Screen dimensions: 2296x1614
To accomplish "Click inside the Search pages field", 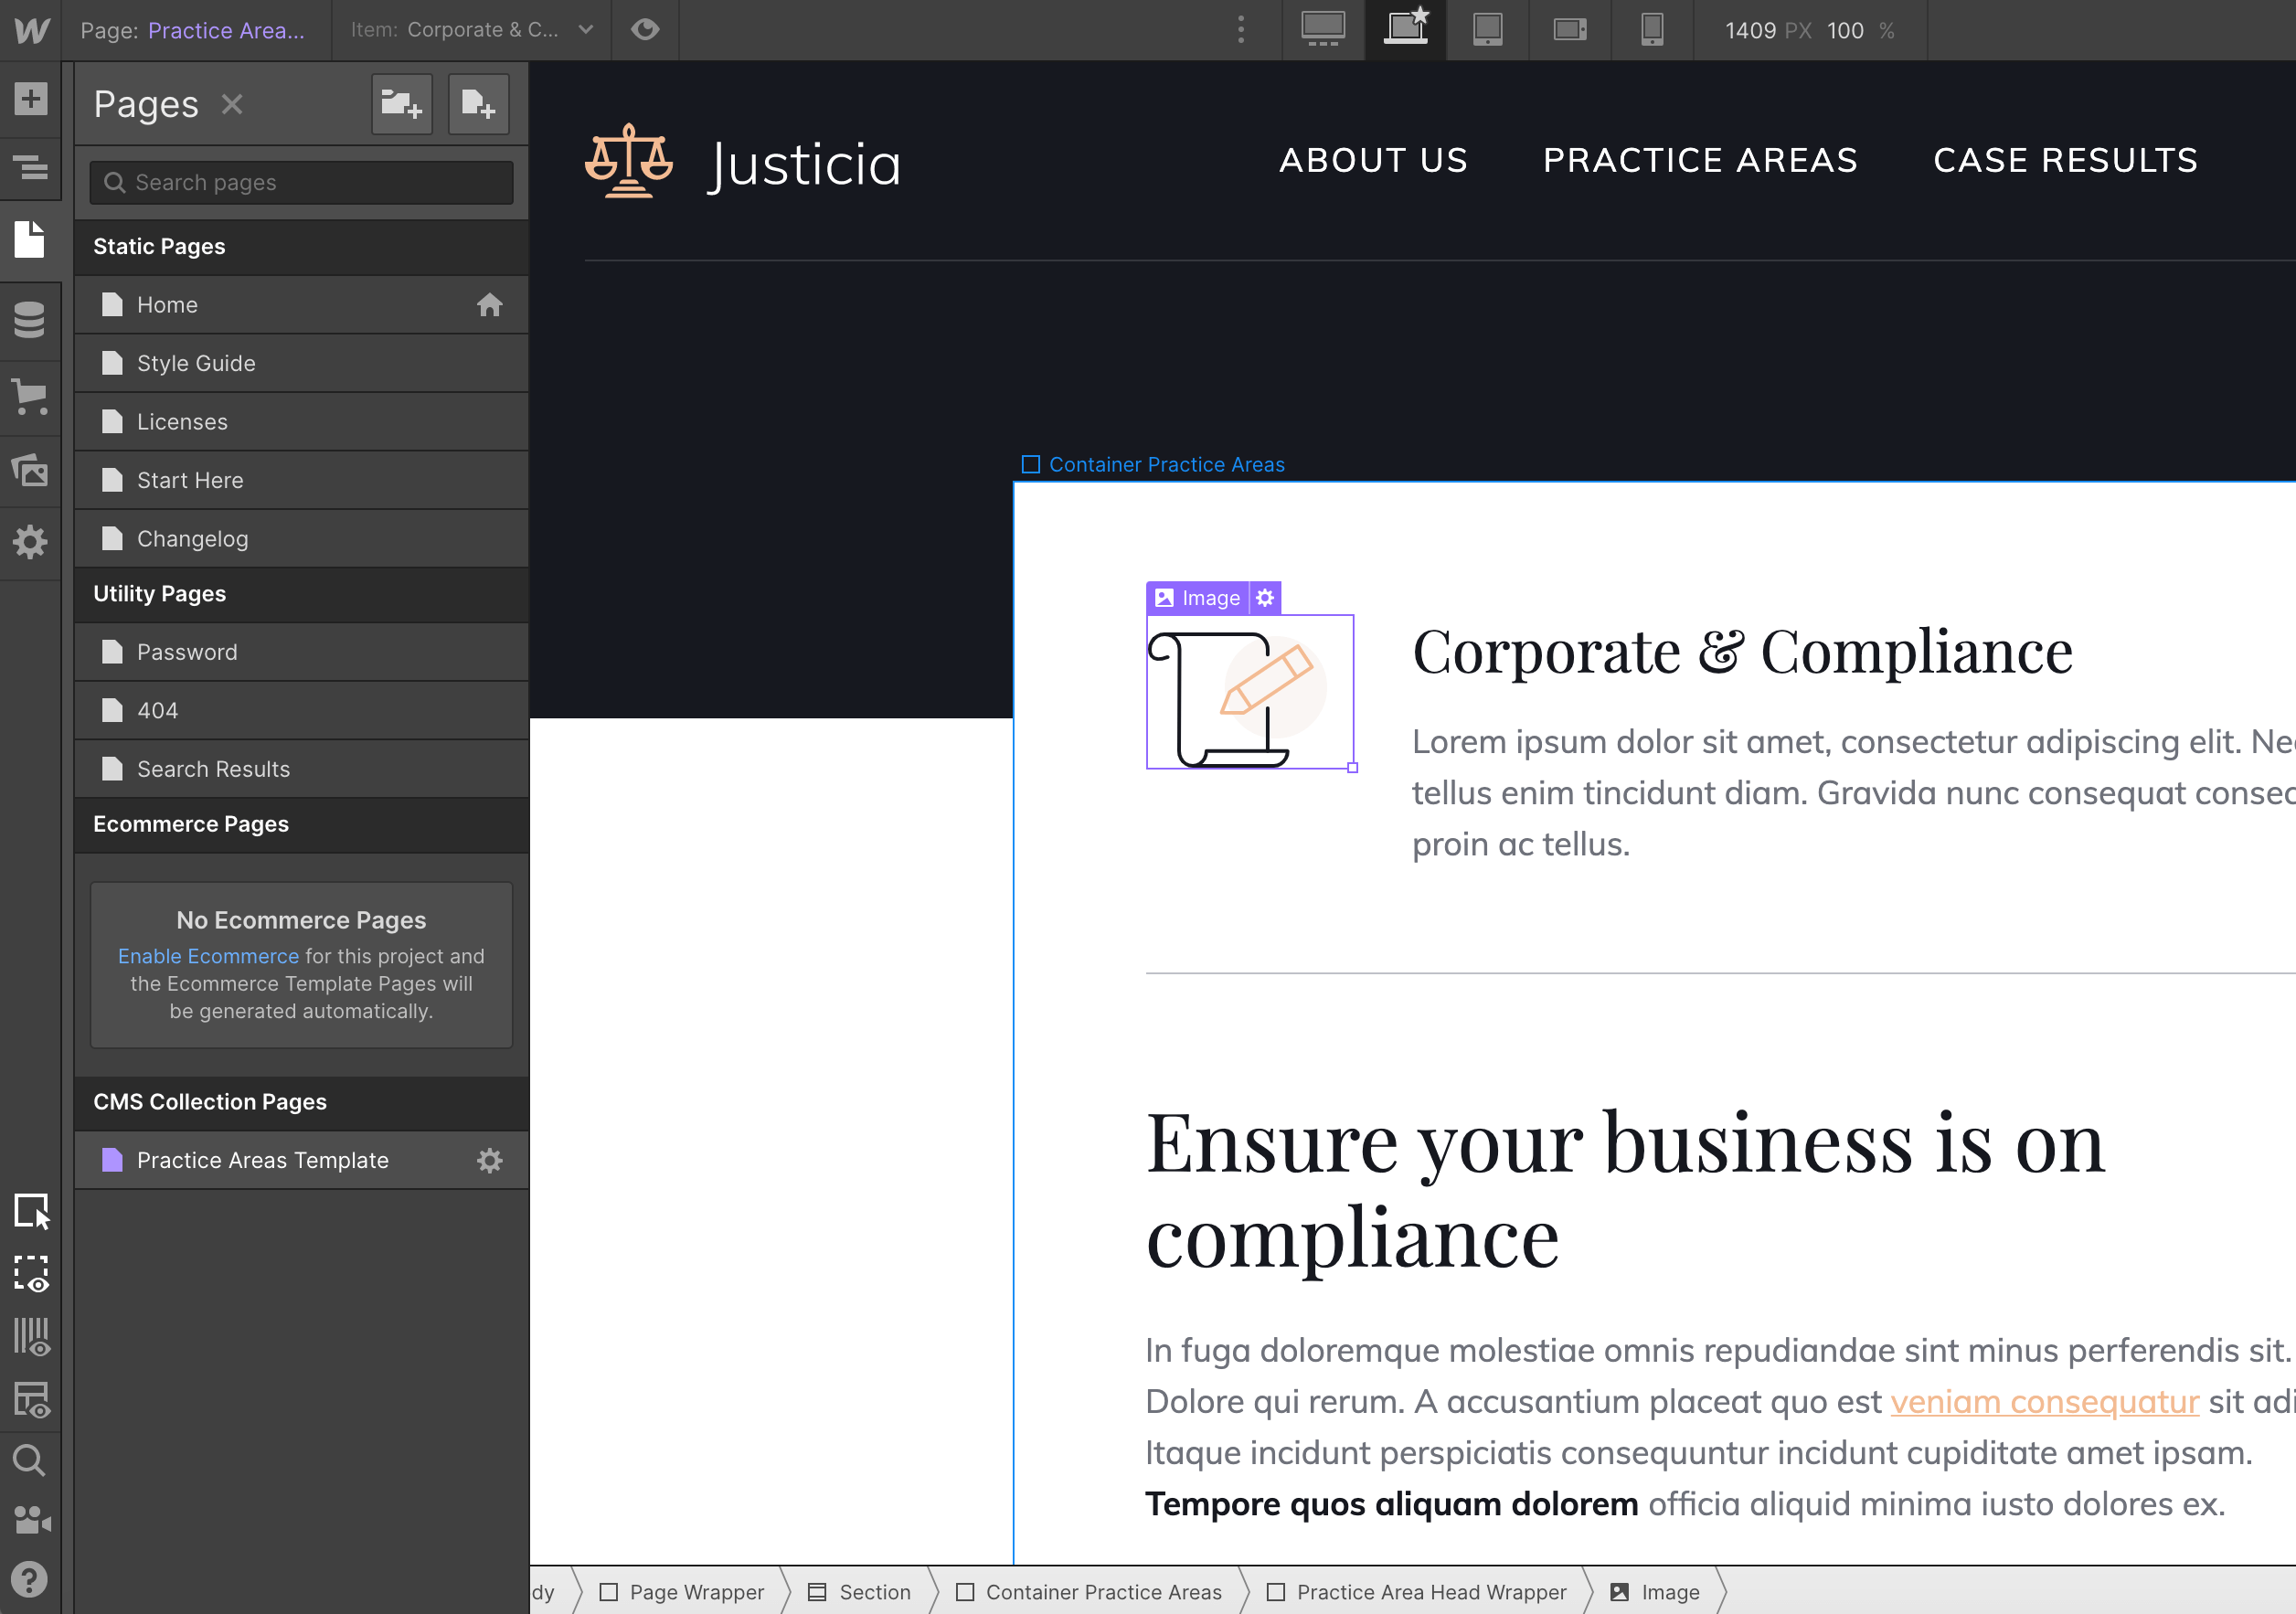I will coord(299,182).
